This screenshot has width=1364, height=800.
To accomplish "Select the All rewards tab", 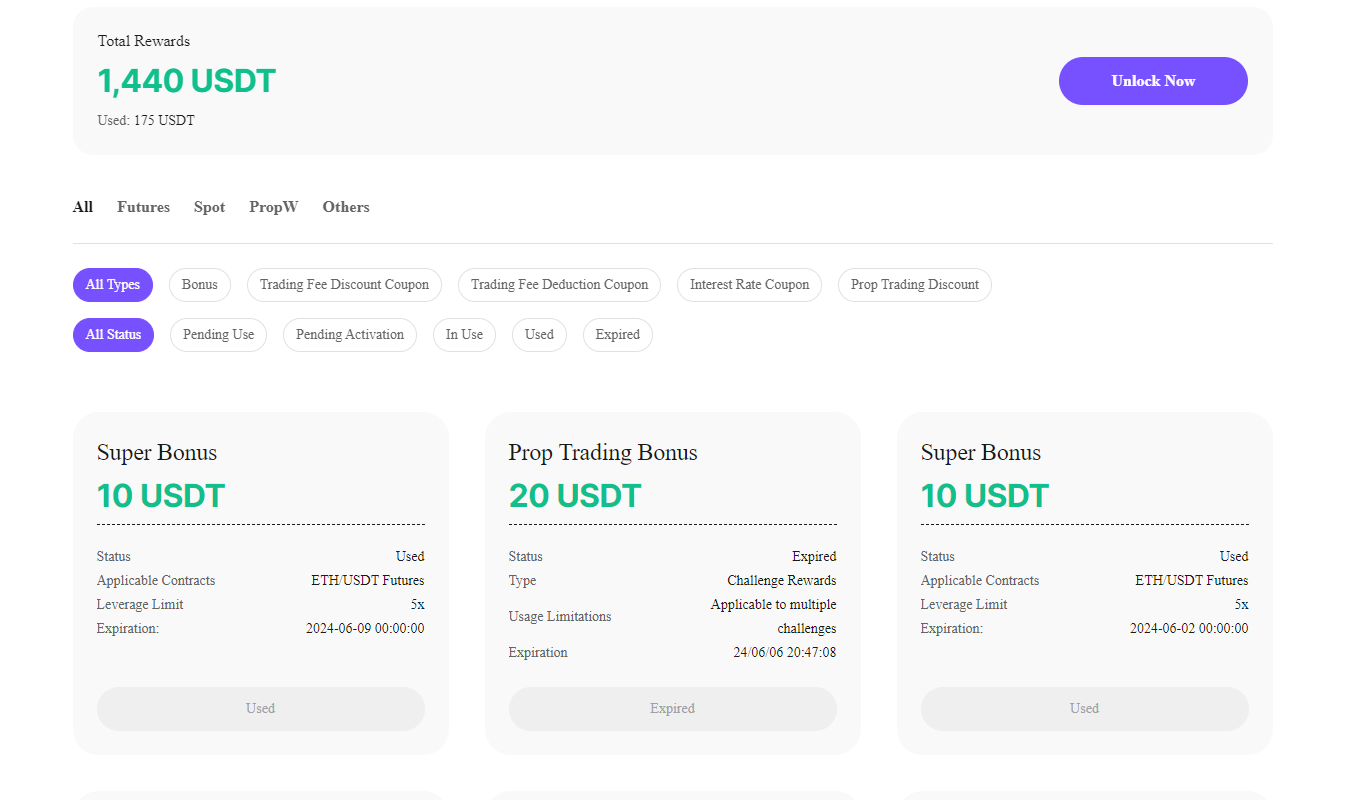I will click(x=83, y=207).
